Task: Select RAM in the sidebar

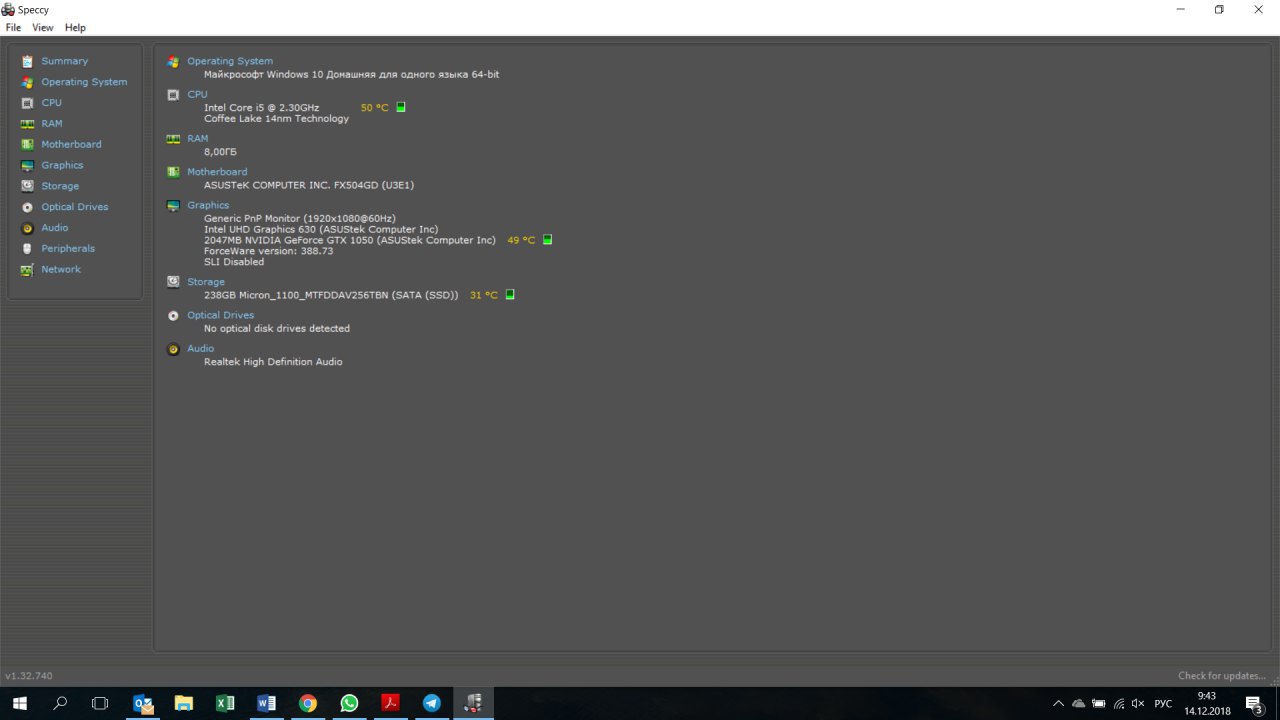Action: (51, 124)
